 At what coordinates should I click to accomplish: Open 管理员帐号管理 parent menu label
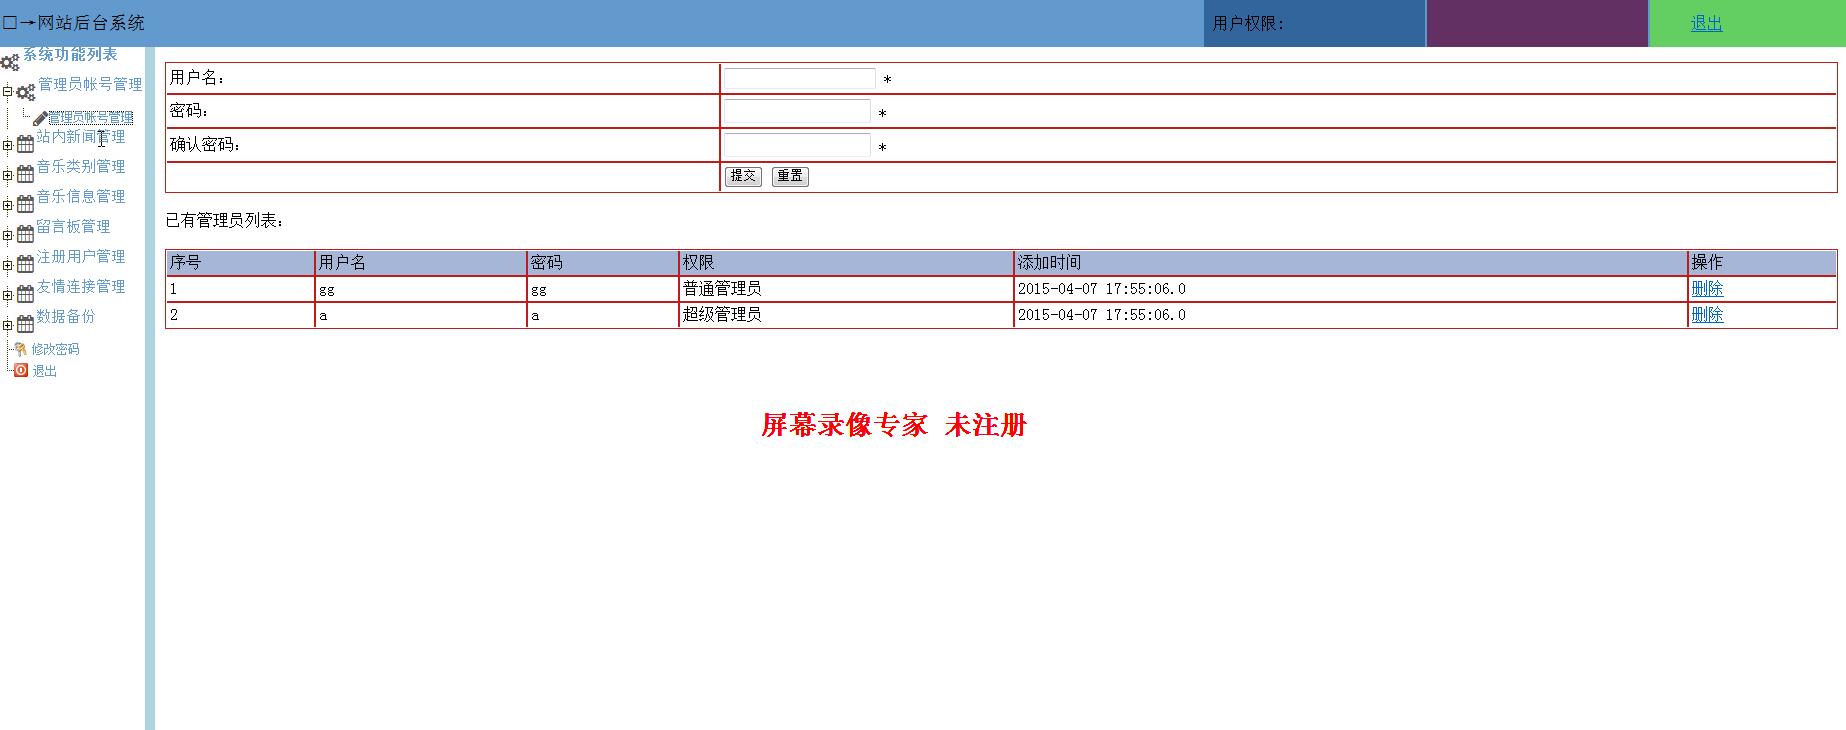click(x=90, y=84)
